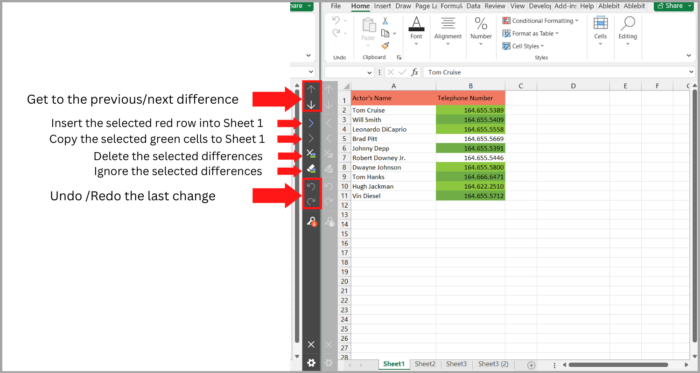This screenshot has width=700, height=373.
Task: Select green cell 164.622.2510
Action: tap(471, 186)
